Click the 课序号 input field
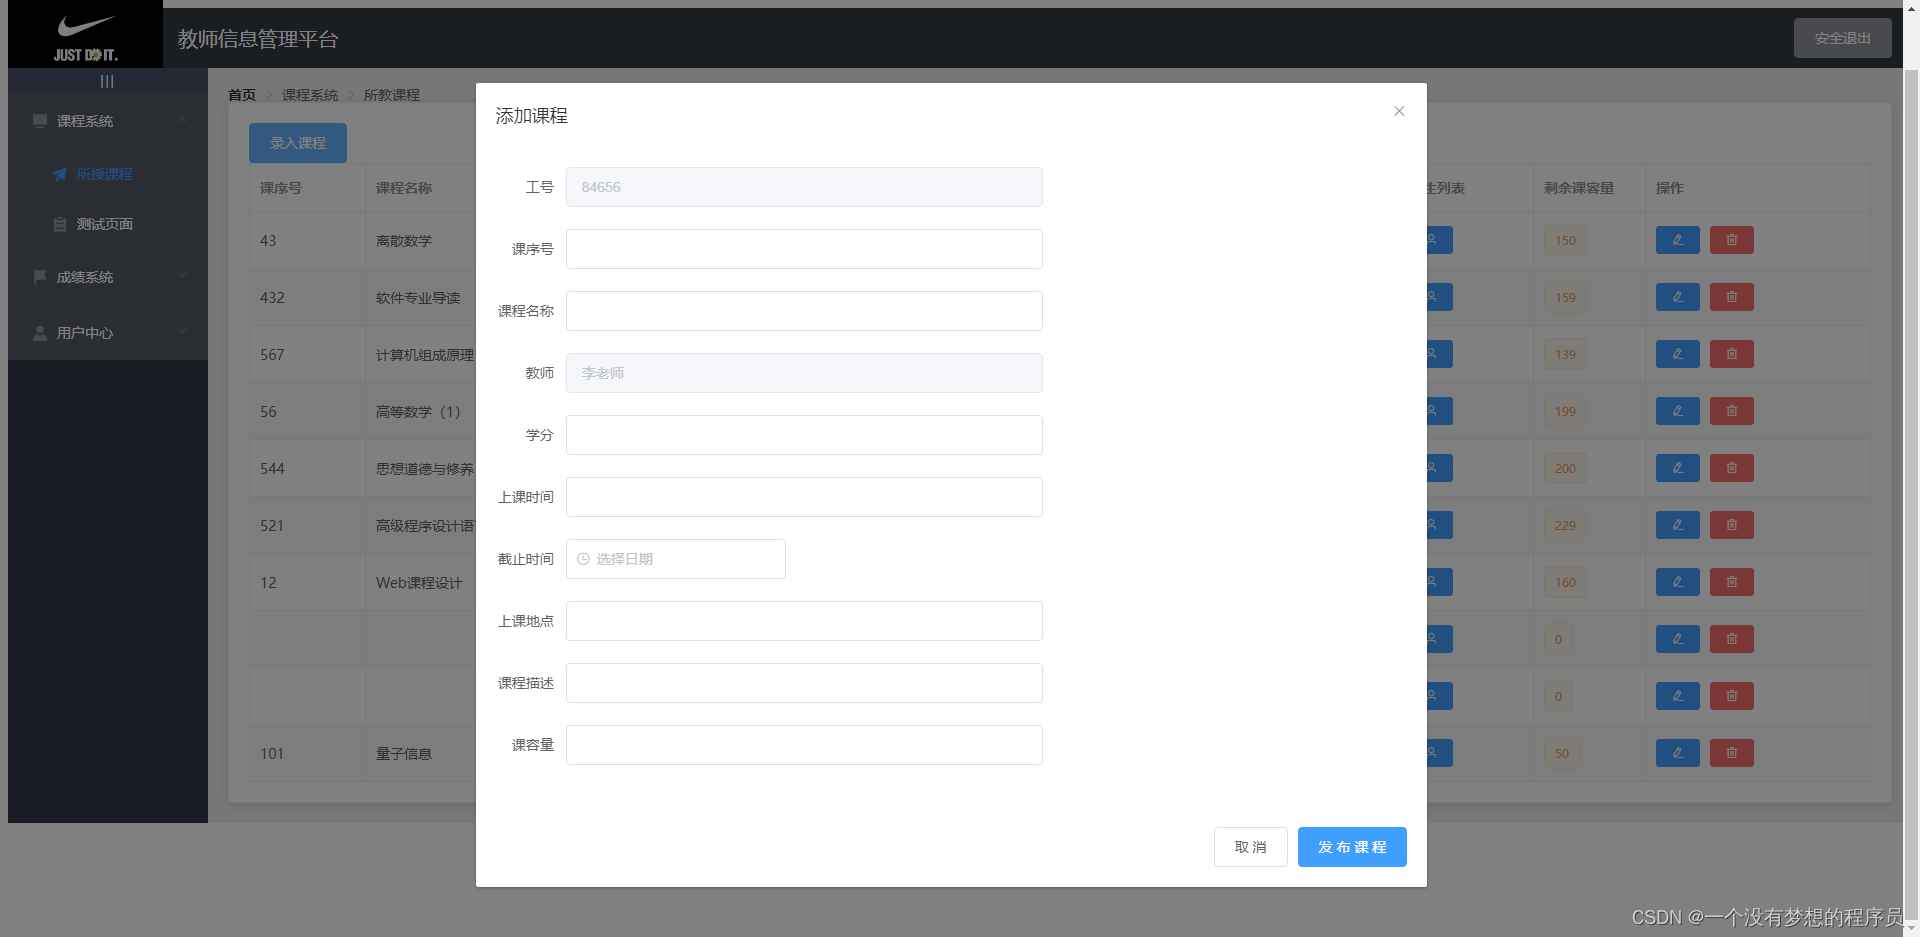Viewport: 1920px width, 937px height. point(804,249)
